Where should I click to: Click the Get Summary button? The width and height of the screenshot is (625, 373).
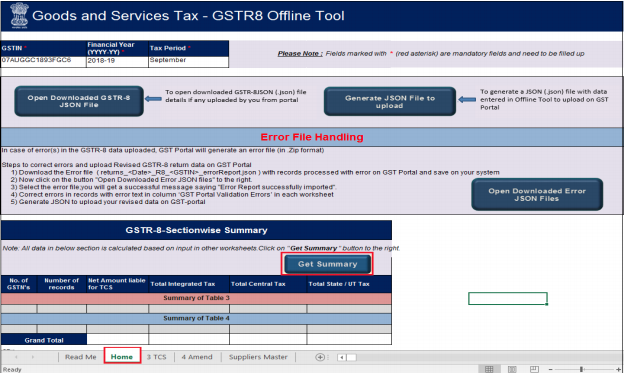pos(328,264)
